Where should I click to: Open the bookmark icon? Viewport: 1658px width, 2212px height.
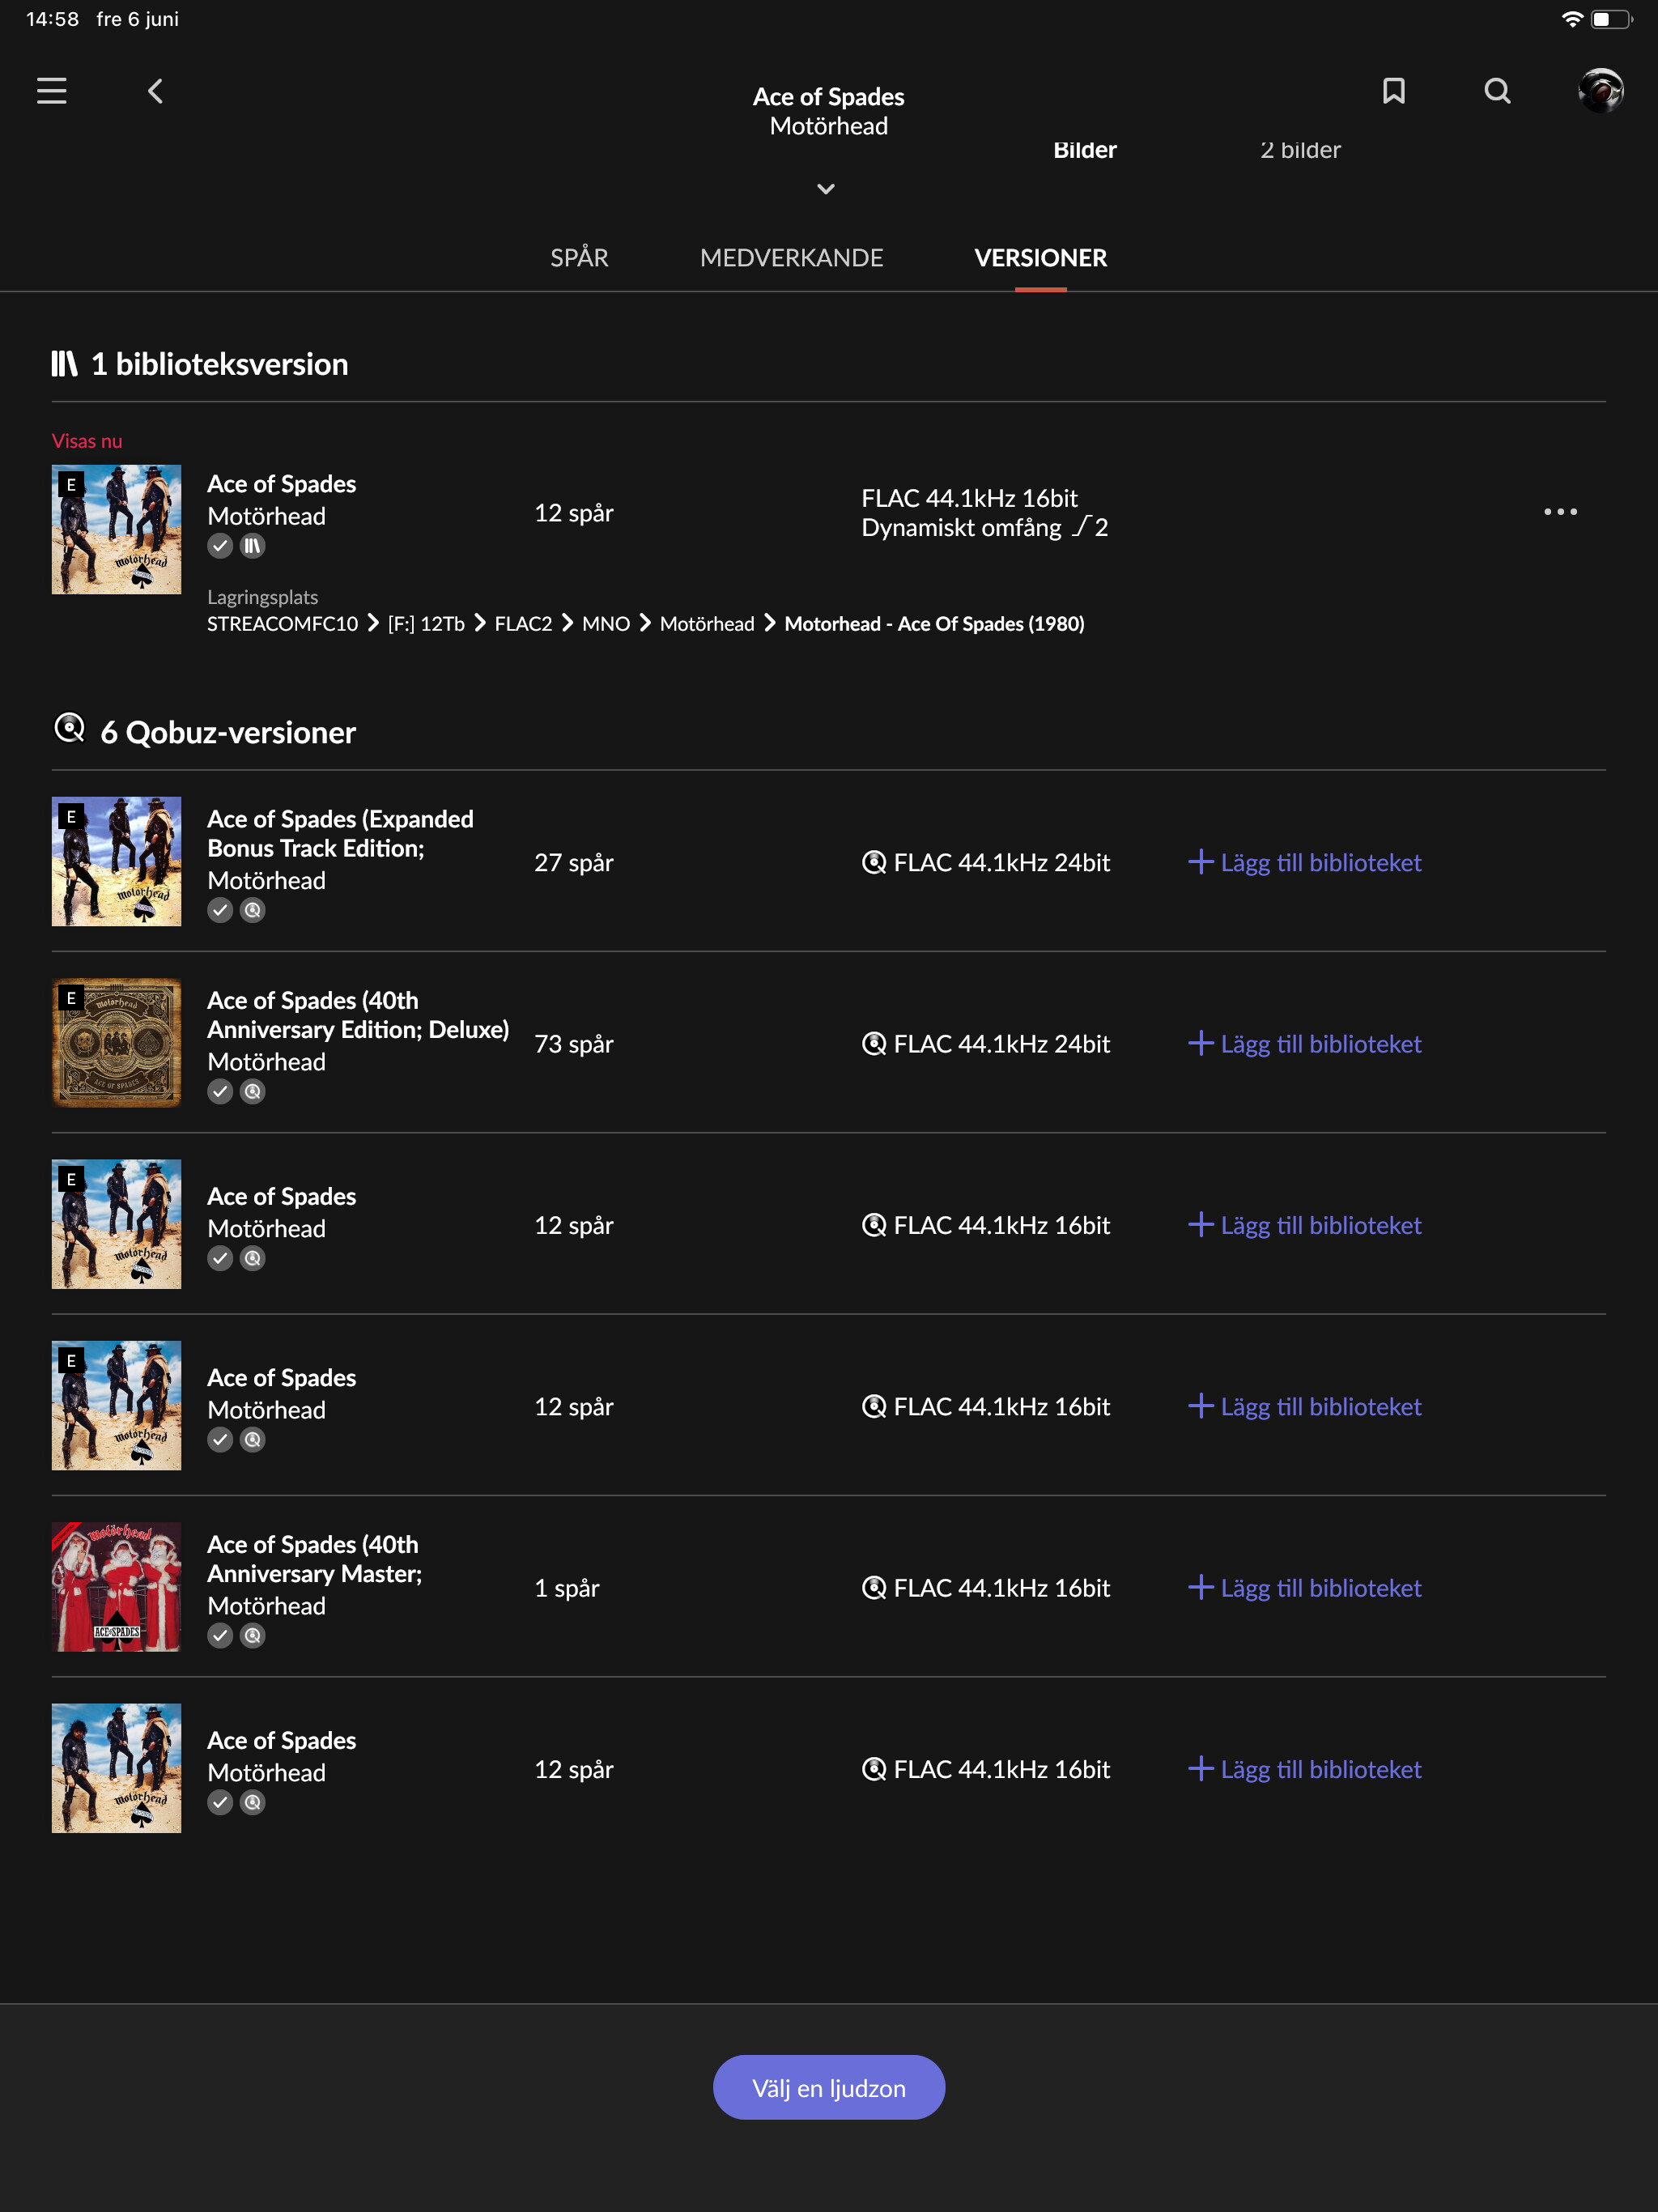click(1394, 91)
